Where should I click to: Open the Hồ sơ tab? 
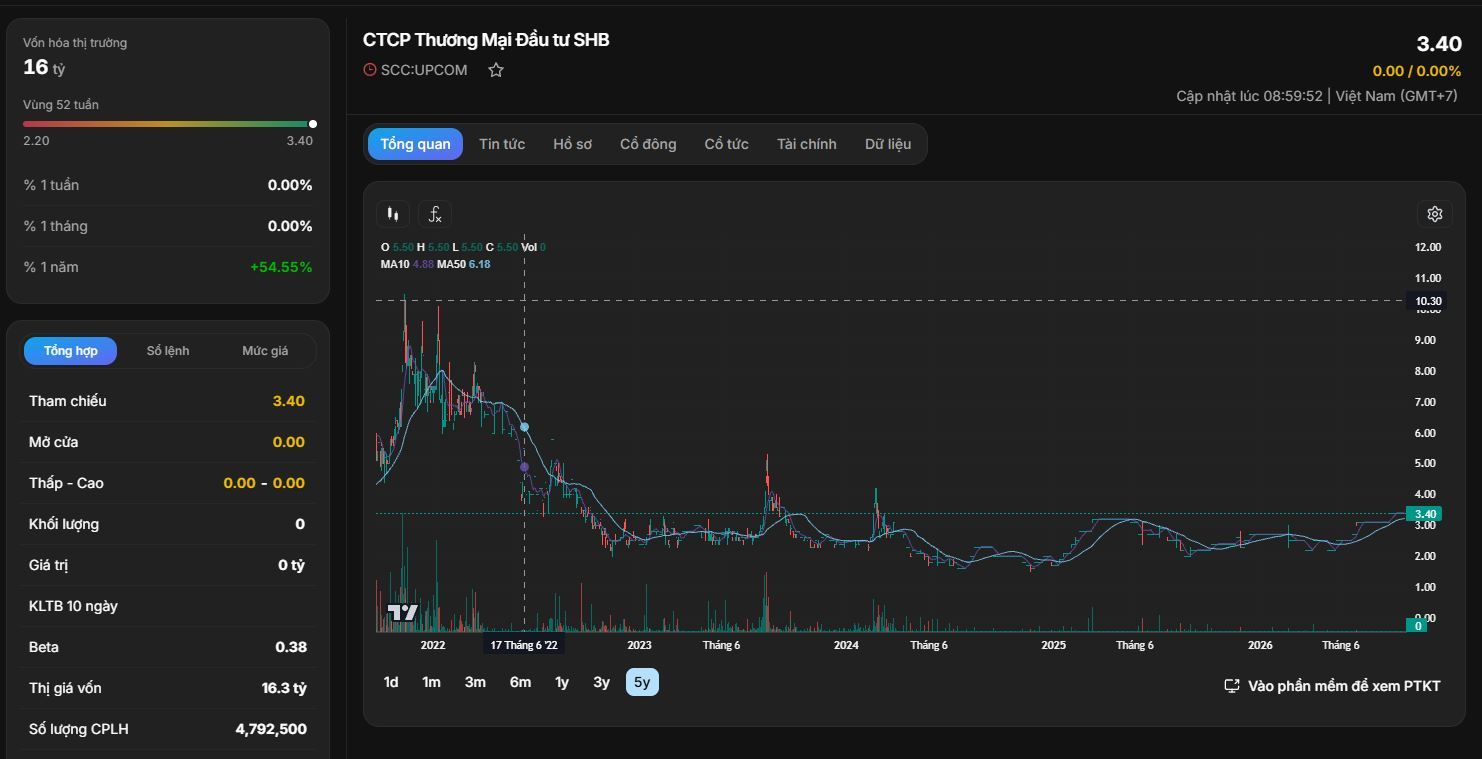click(x=572, y=144)
